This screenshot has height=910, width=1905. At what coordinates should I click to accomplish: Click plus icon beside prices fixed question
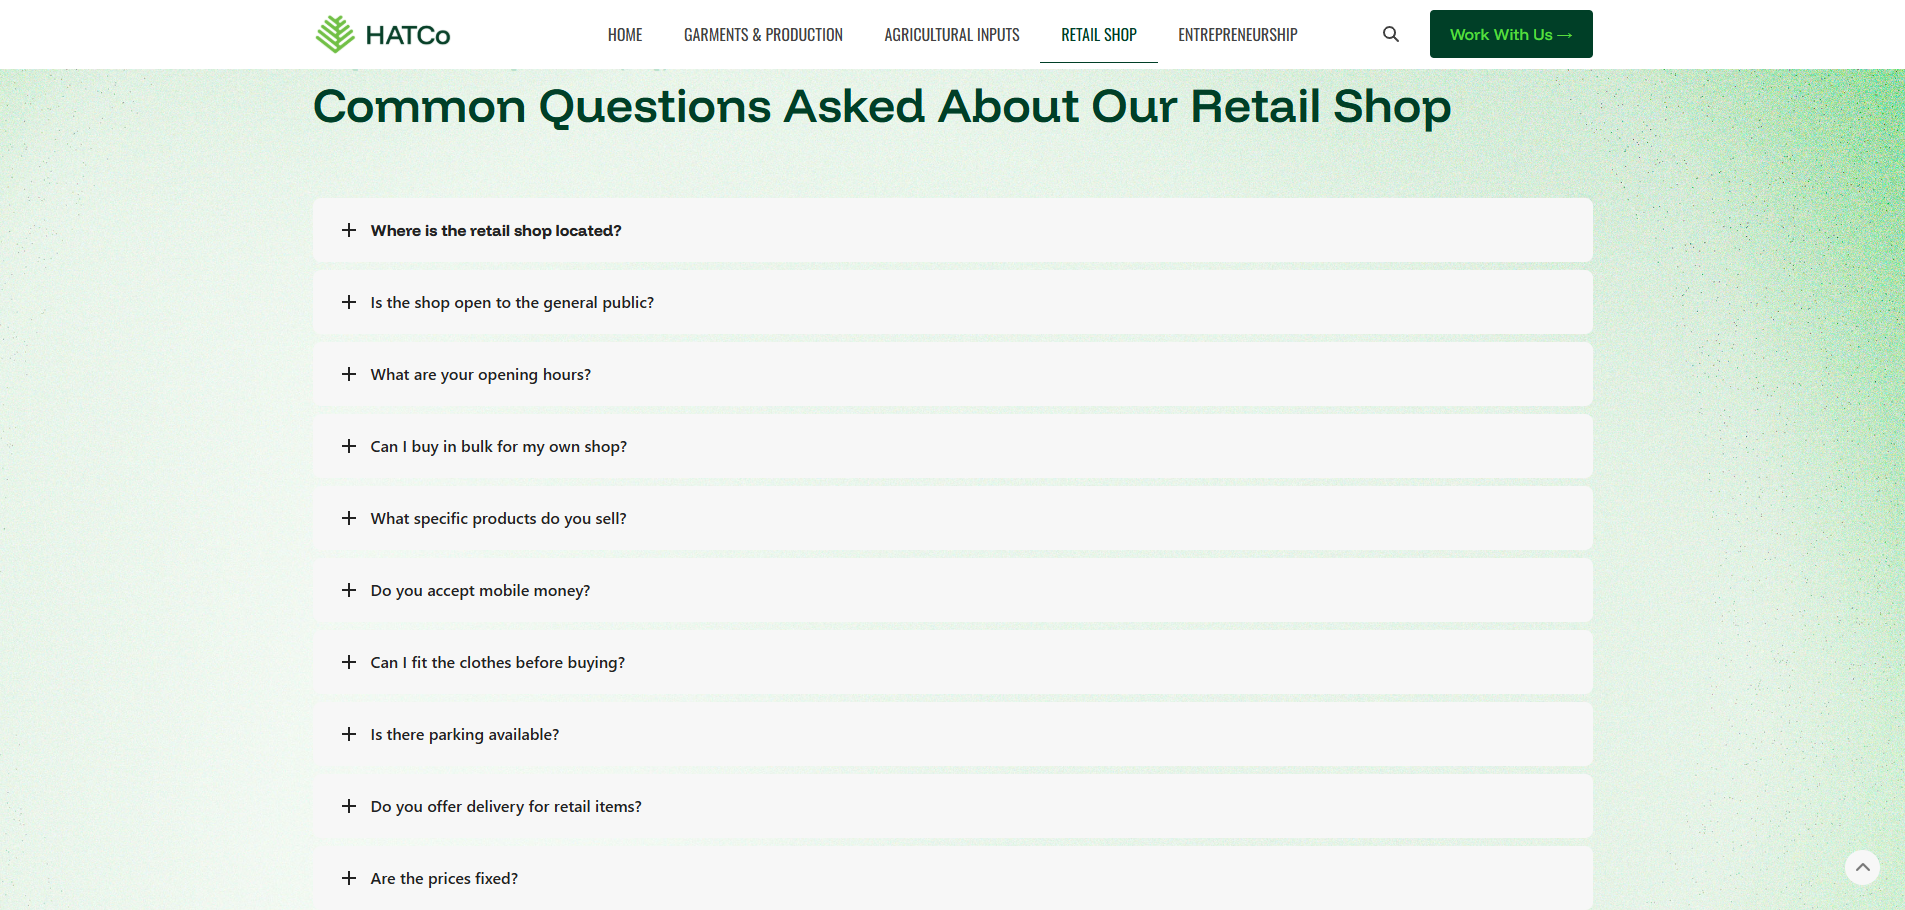pyautogui.click(x=349, y=878)
